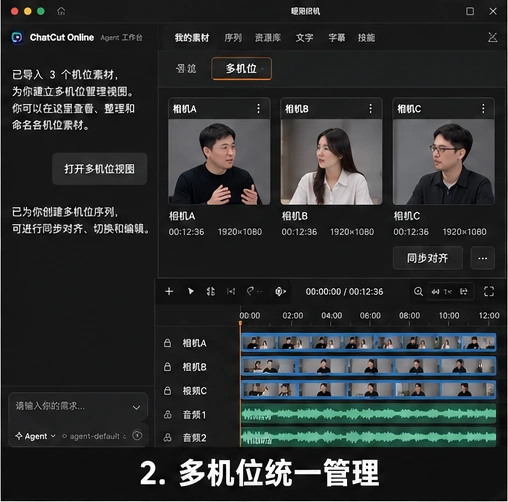508x502 pixels.
Task: Select the sub-tab left of 多机位
Action: [x=186, y=69]
